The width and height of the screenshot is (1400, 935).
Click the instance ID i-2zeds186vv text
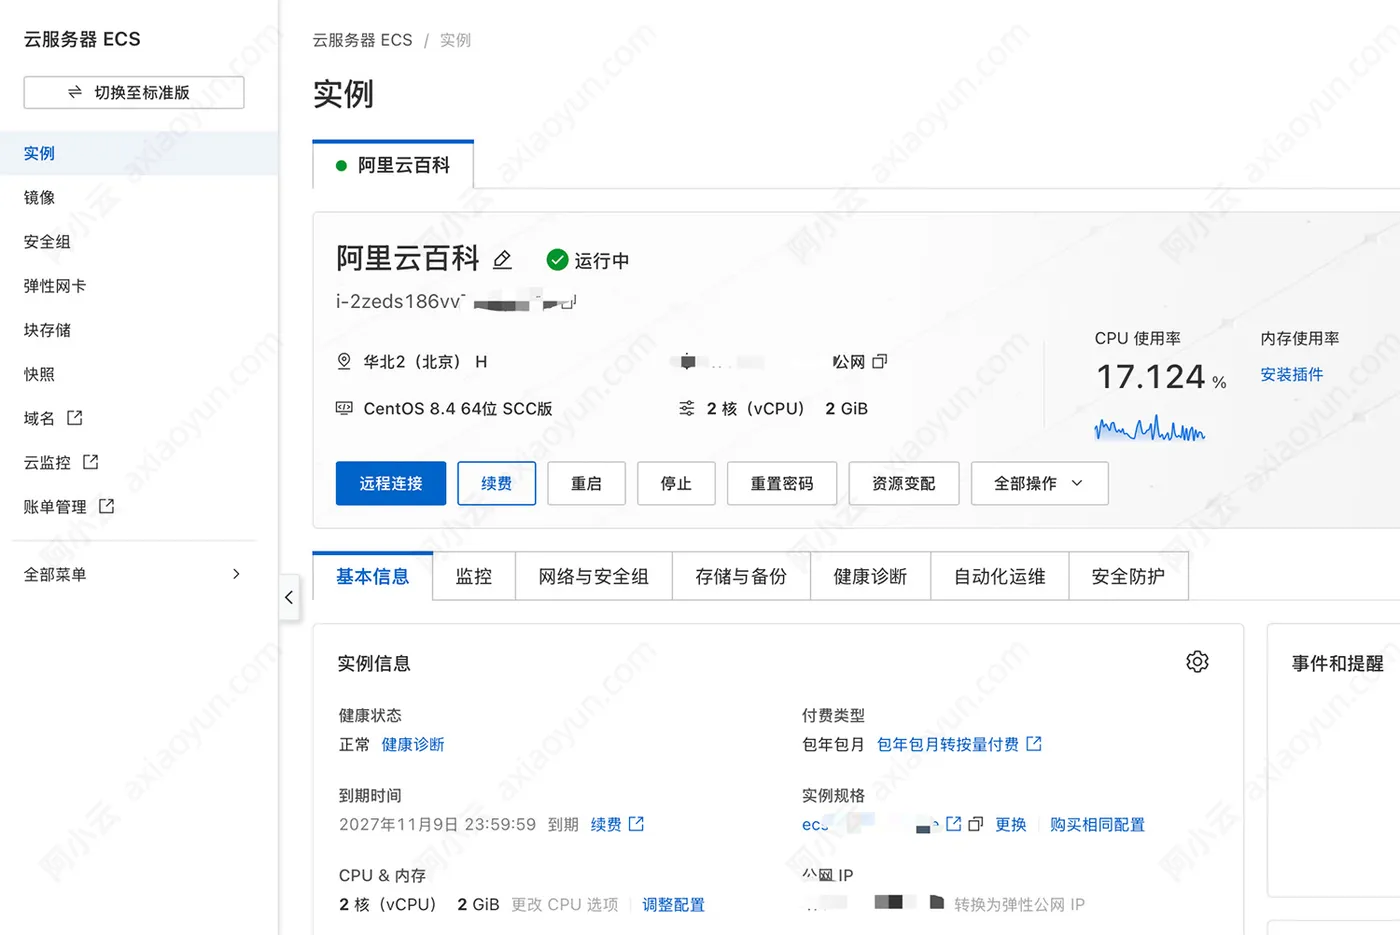[400, 301]
